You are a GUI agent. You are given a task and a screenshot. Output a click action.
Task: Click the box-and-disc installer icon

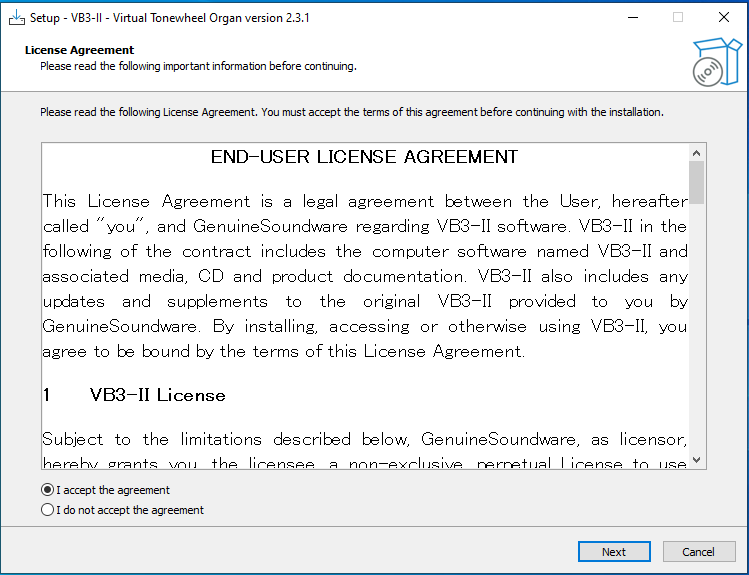(717, 62)
